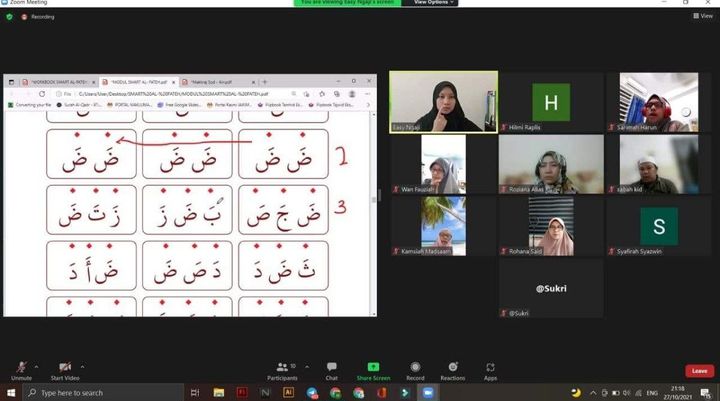The height and width of the screenshot is (401, 720).
Task: Open Adobe Illustrator from the taskbar
Action: click(x=288, y=393)
